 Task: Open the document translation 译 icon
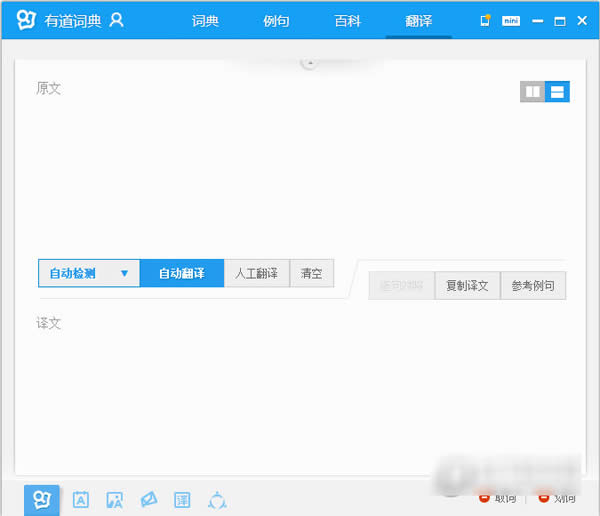tap(182, 500)
